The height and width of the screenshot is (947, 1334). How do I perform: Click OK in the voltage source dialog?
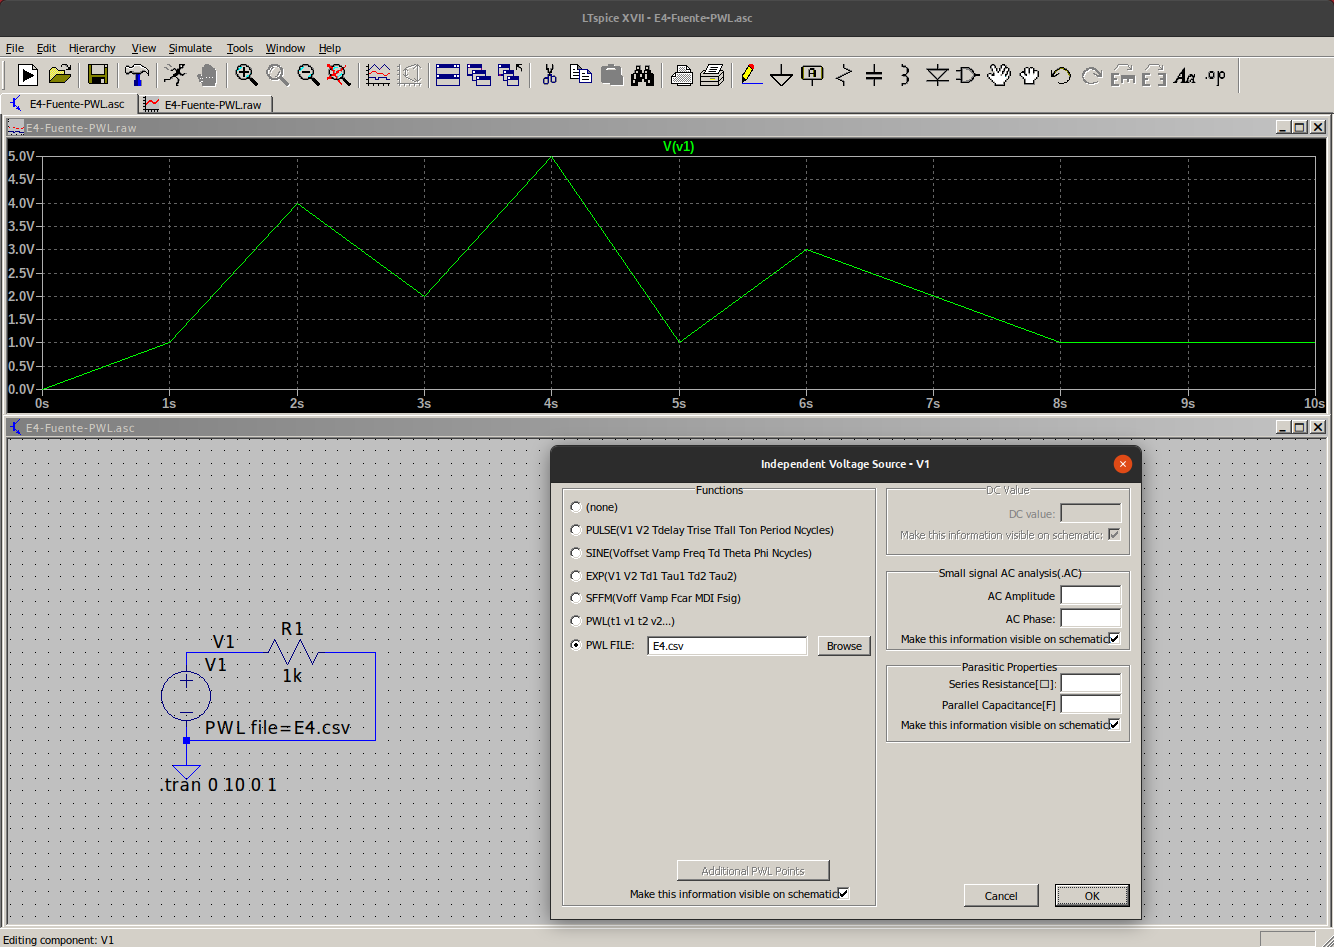pyautogui.click(x=1092, y=896)
